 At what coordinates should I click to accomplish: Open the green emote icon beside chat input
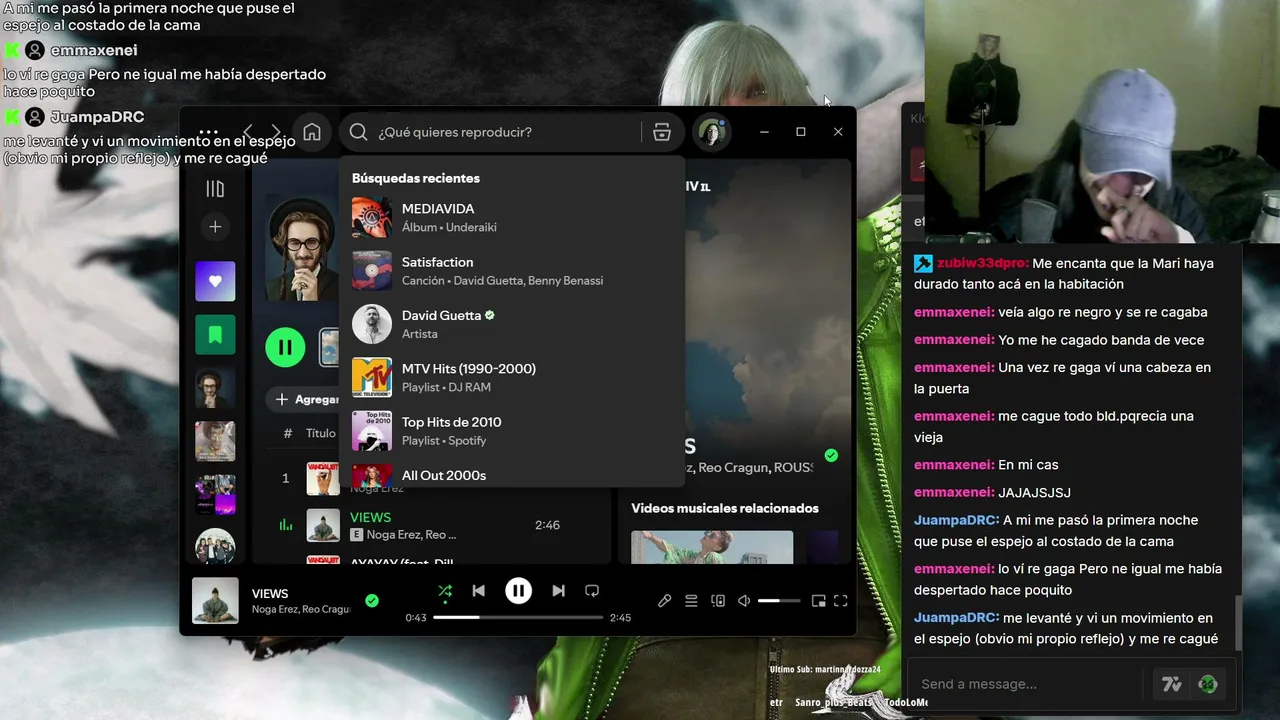(1208, 684)
